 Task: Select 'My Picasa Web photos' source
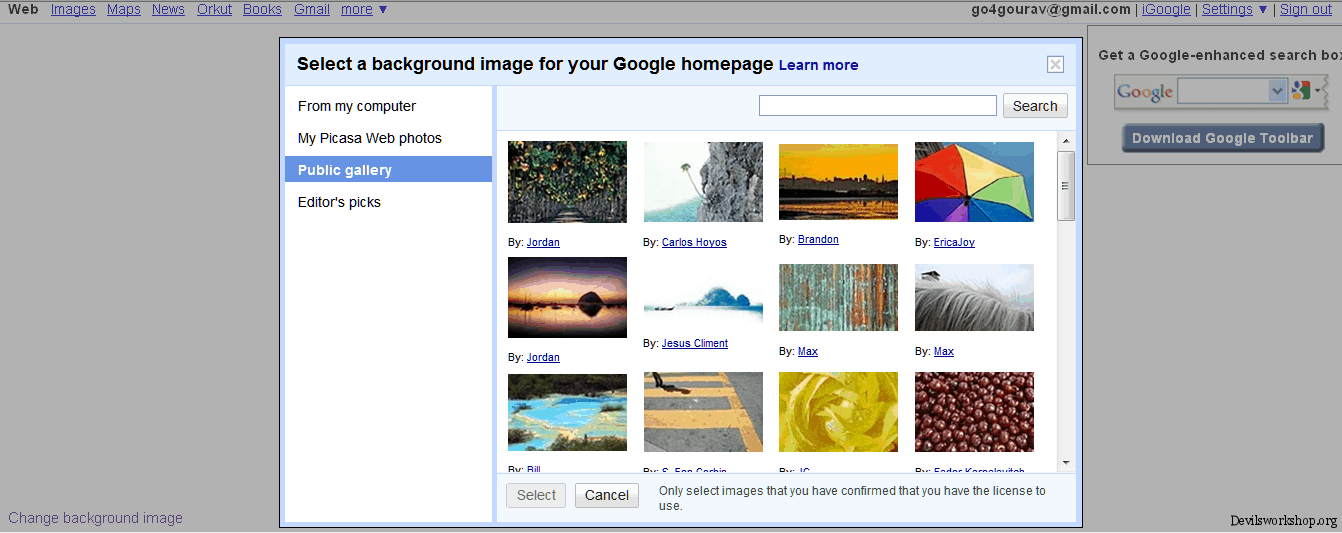tap(370, 138)
